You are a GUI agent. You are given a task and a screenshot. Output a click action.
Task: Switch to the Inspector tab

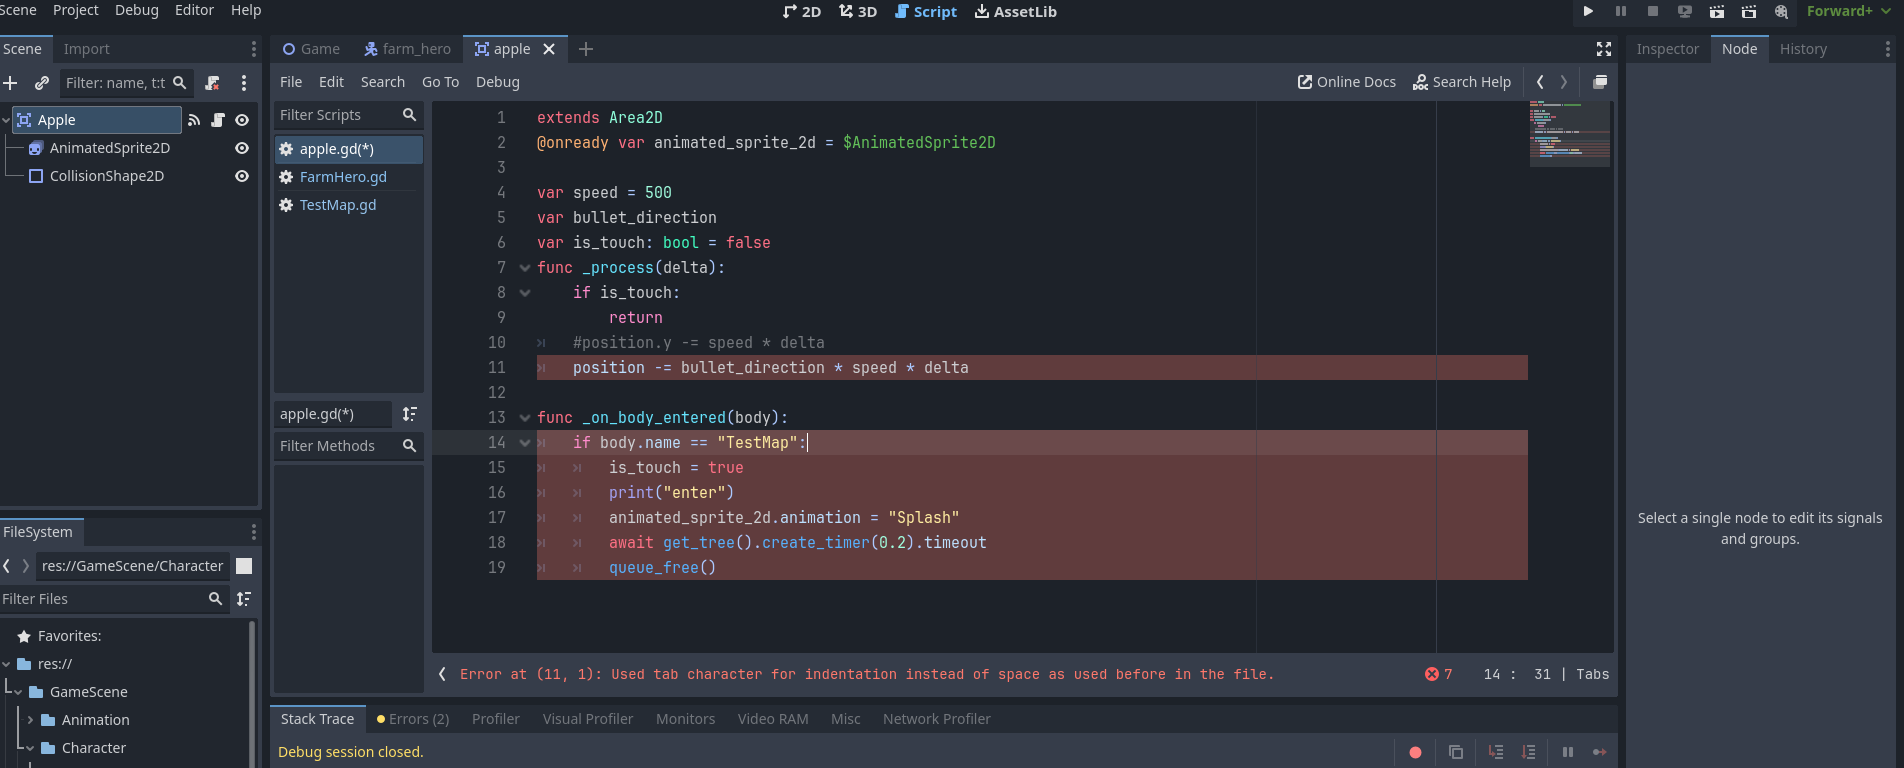1667,49
